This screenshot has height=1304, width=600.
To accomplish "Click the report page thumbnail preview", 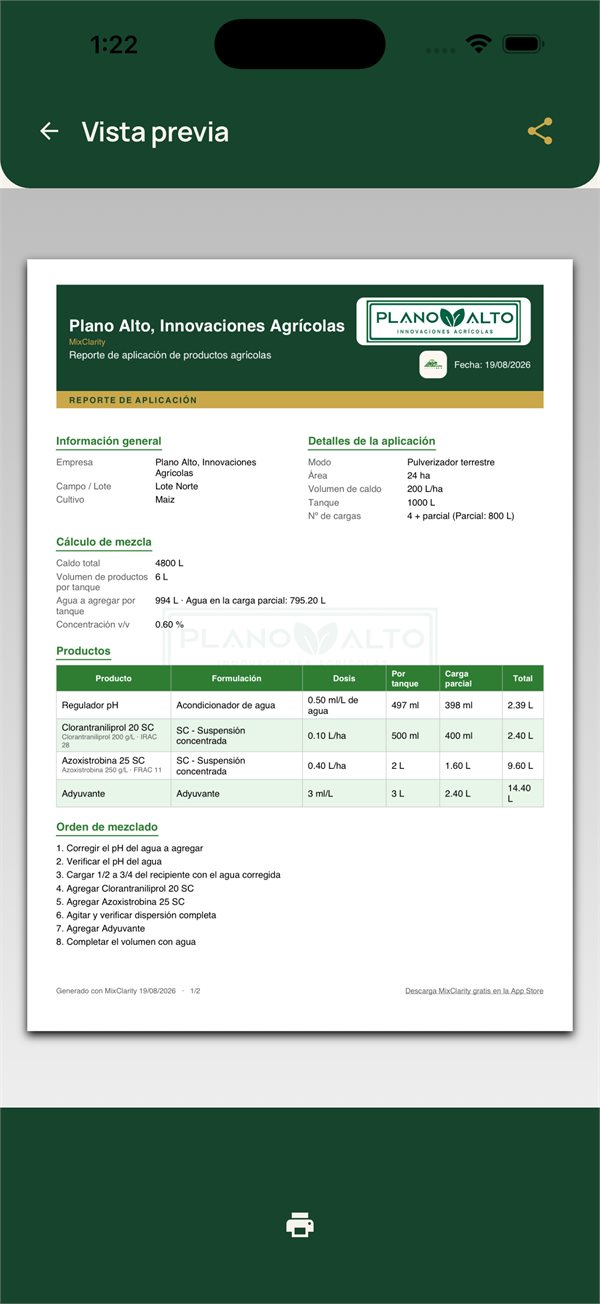I will point(300,645).
